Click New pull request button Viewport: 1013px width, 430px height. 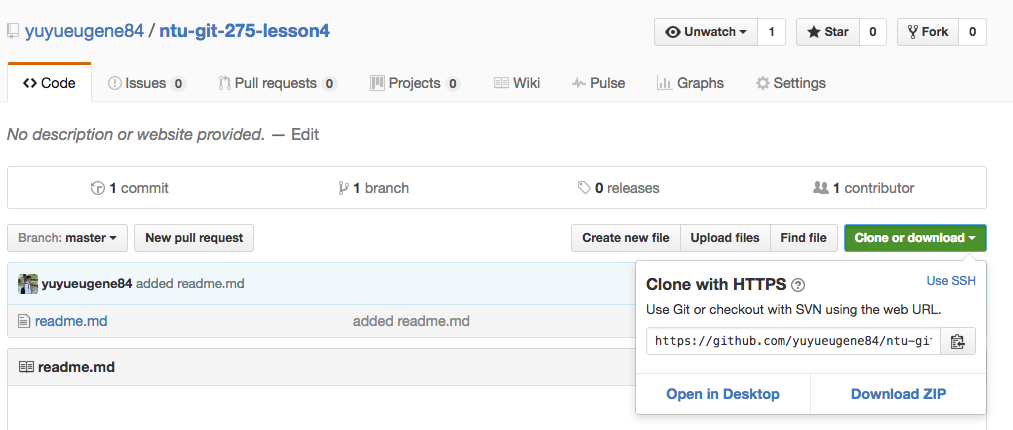point(194,238)
